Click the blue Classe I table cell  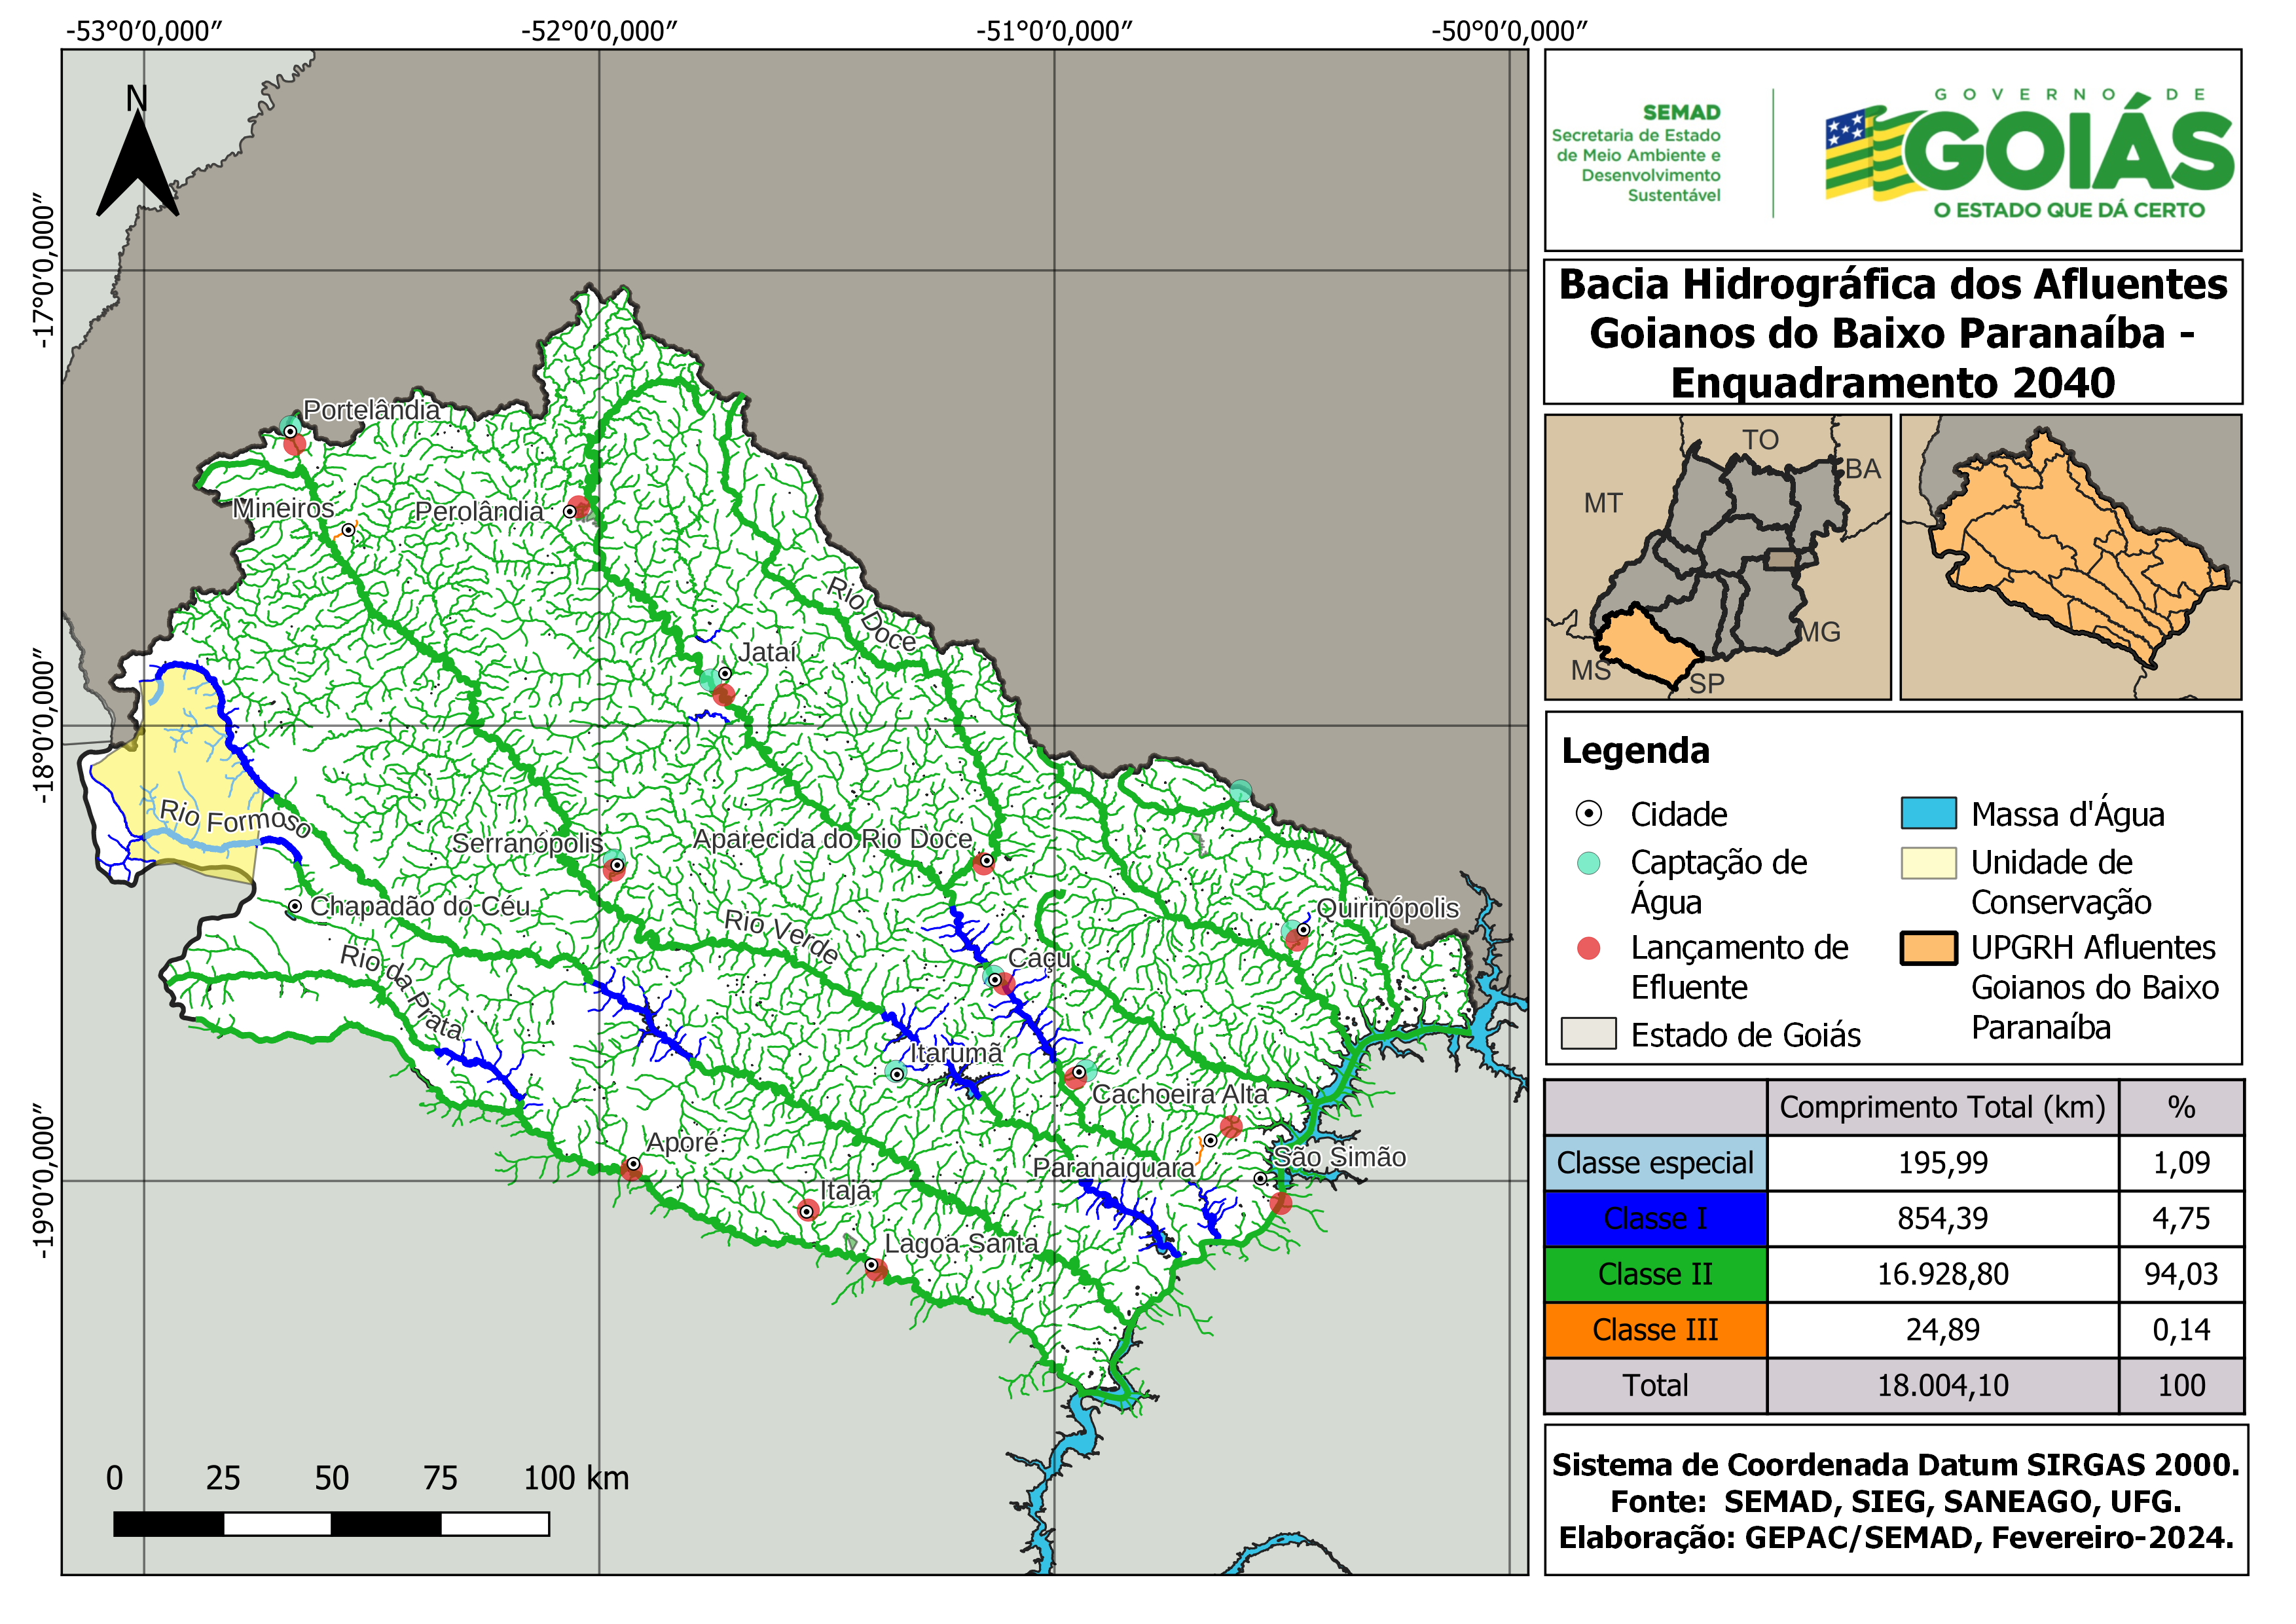1655,1219
